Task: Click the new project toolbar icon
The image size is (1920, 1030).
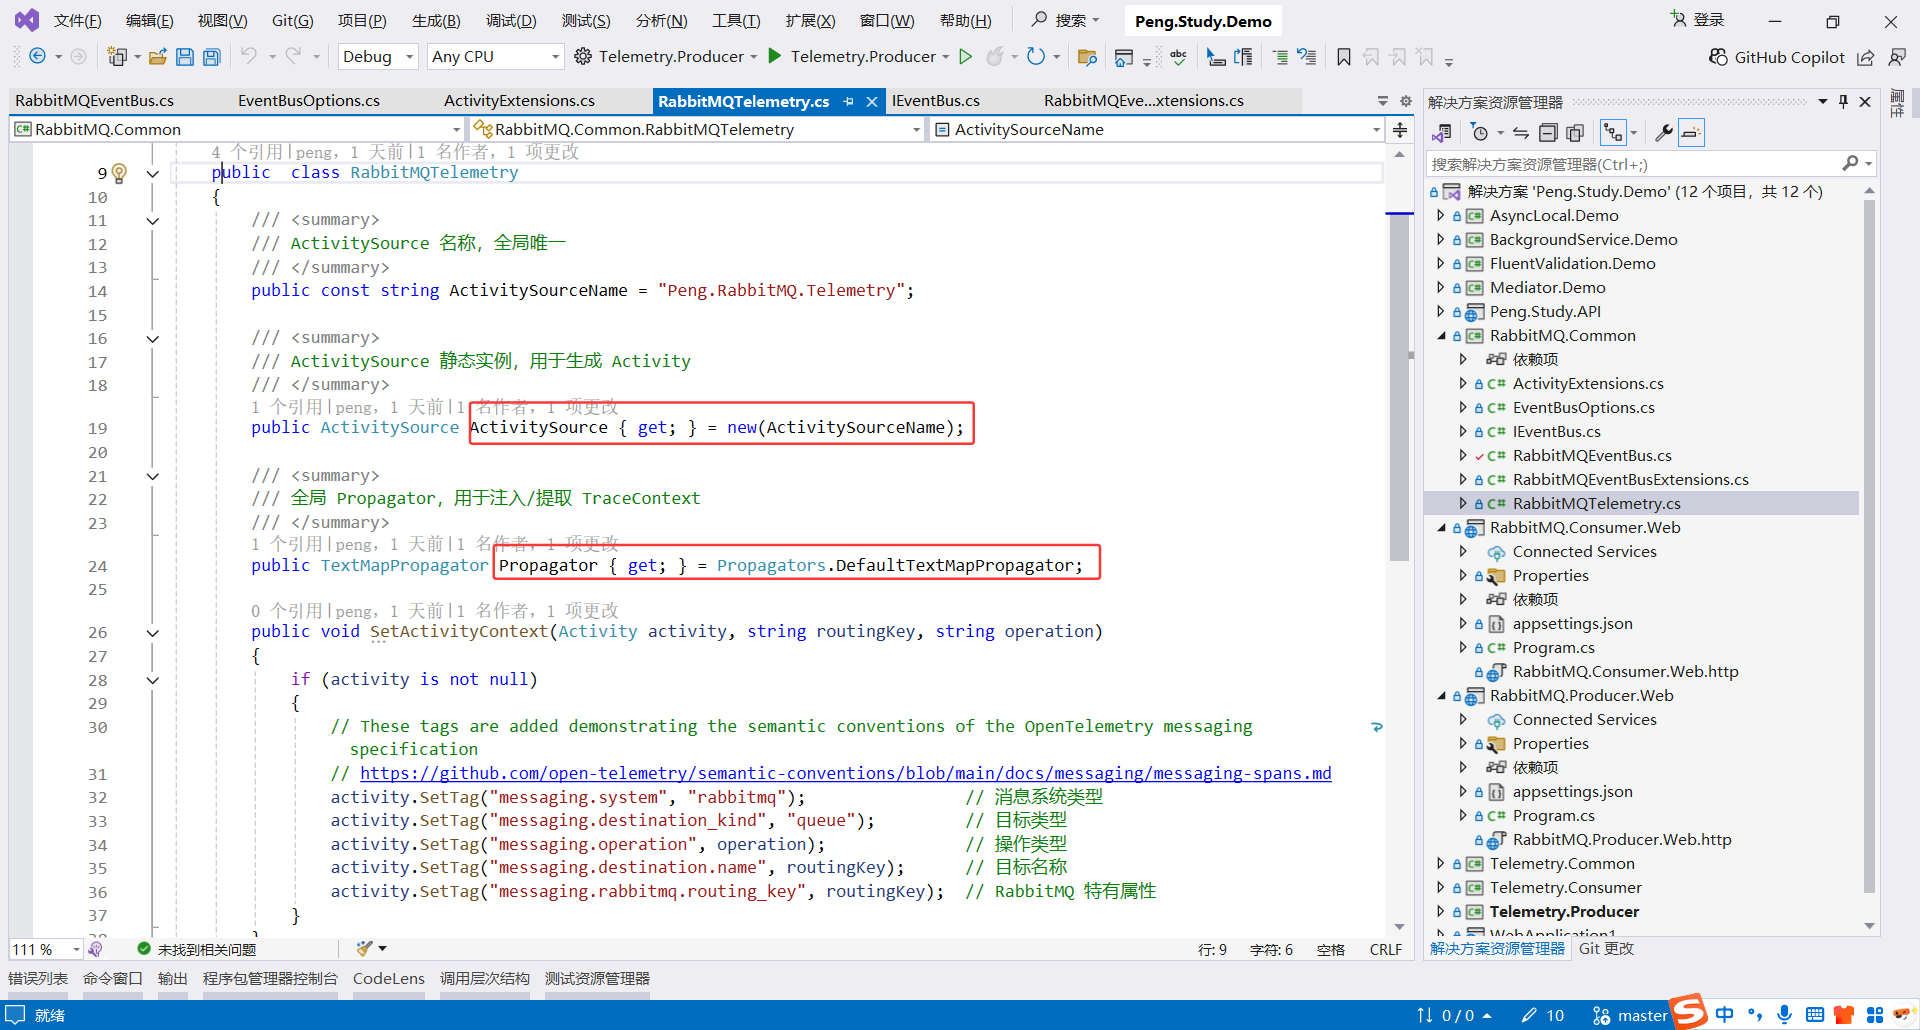Action: (117, 56)
